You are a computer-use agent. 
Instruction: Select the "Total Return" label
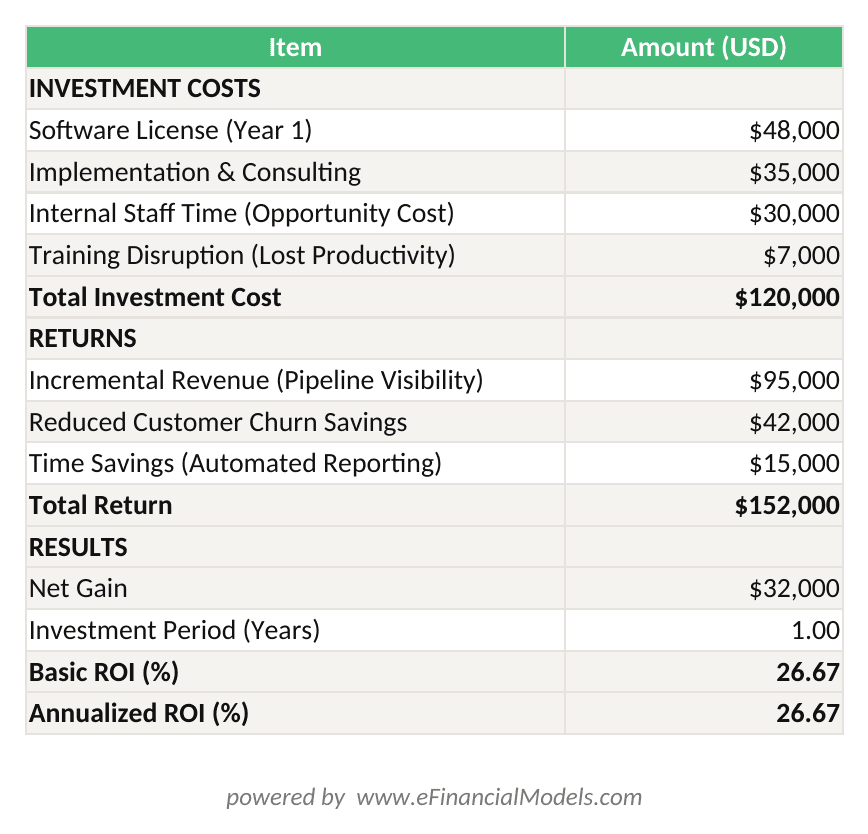[100, 506]
